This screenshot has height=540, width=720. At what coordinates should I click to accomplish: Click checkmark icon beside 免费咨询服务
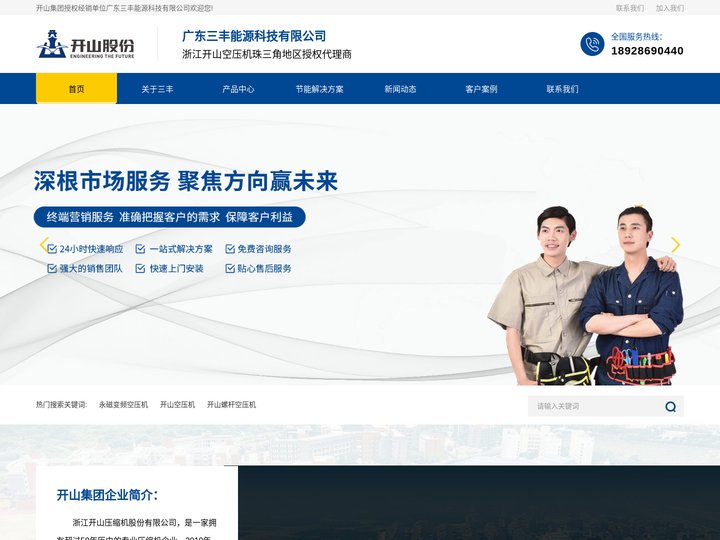pyautogui.click(x=230, y=249)
